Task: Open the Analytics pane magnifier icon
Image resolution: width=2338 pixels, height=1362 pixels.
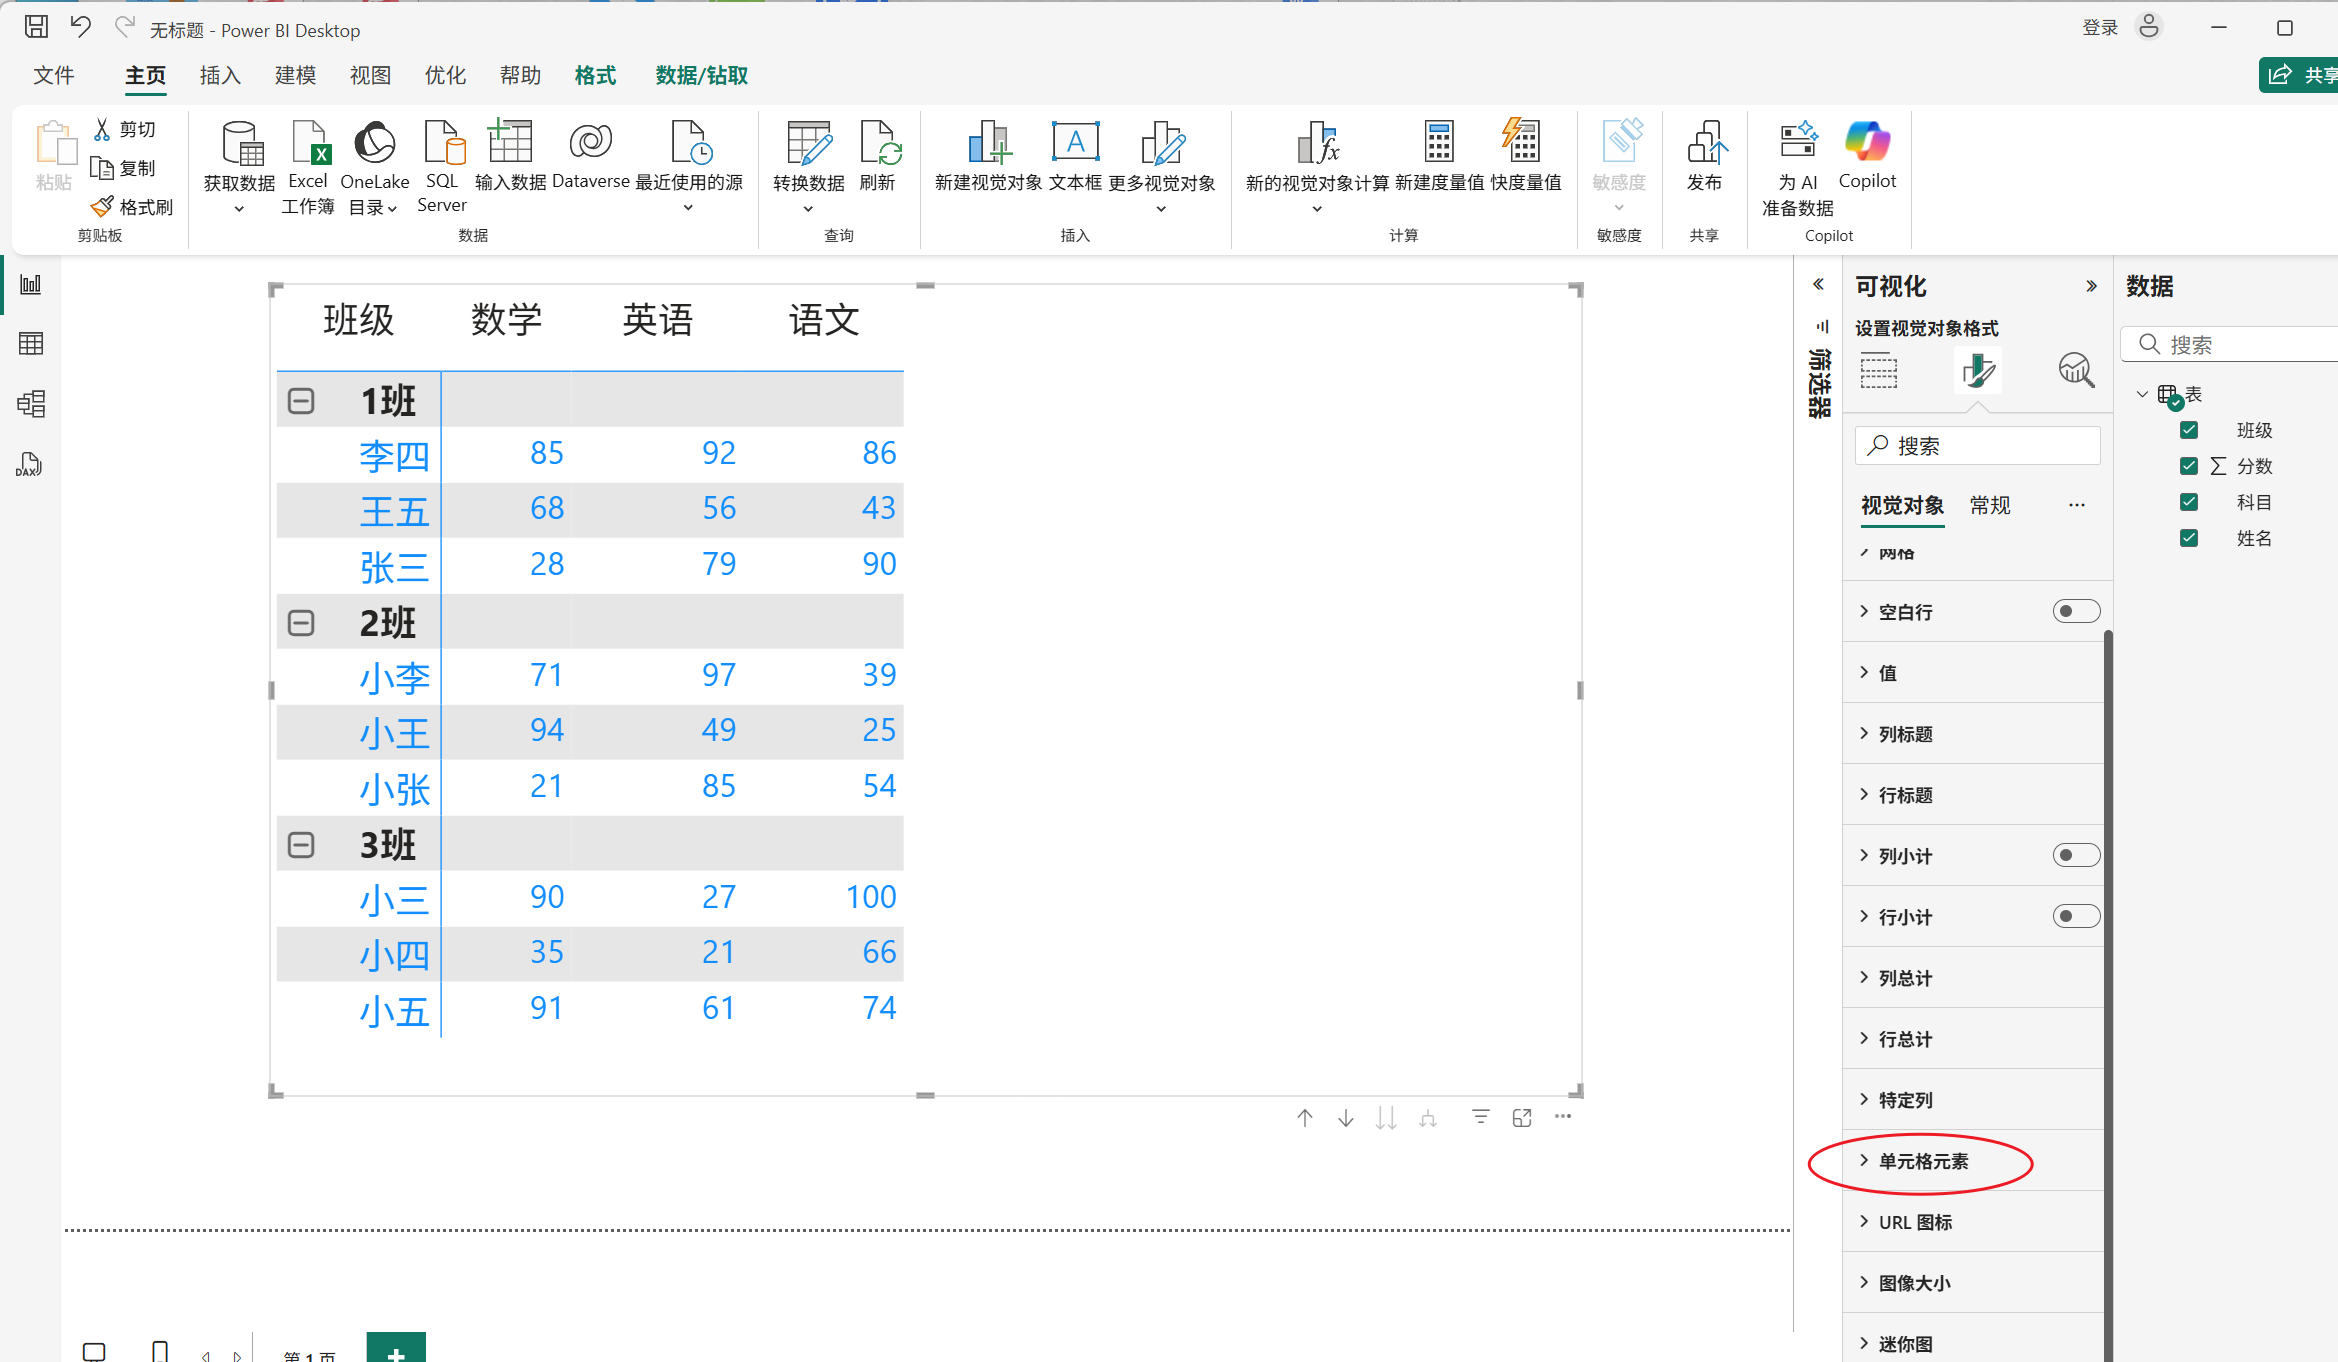Action: (2075, 370)
